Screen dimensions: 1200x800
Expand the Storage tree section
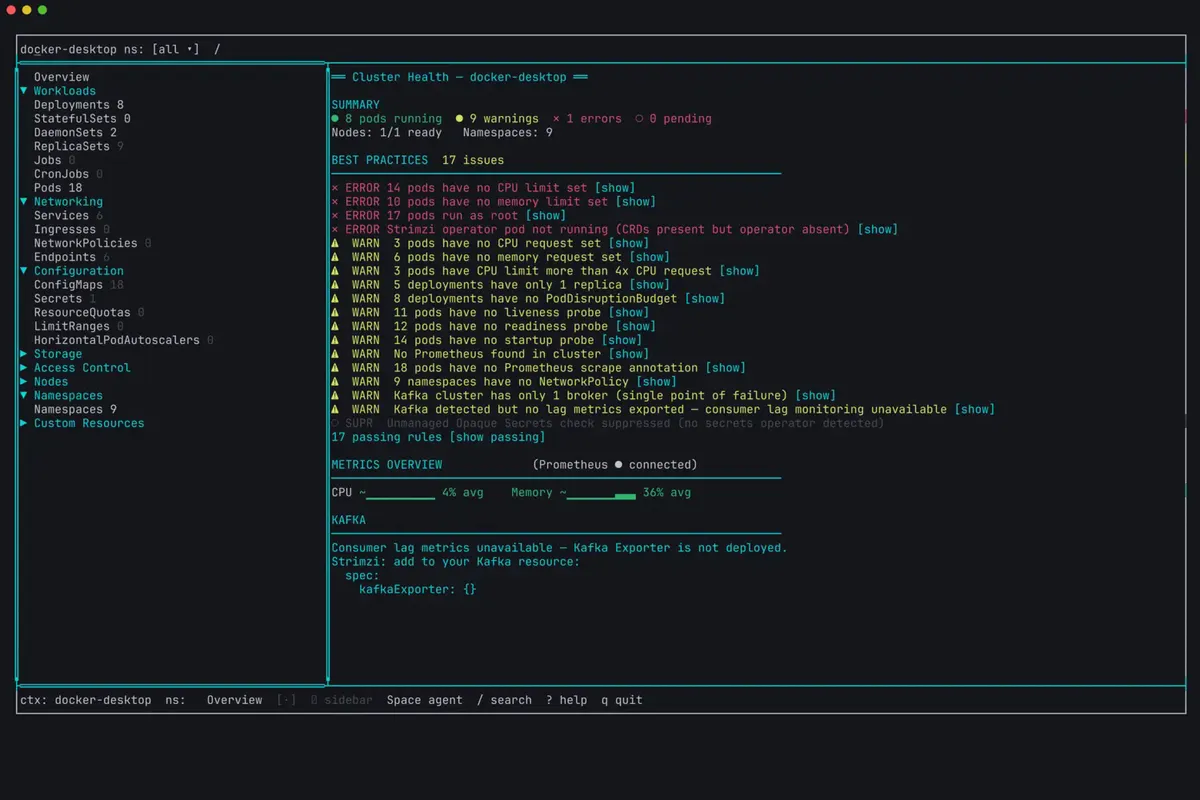click(x=24, y=354)
